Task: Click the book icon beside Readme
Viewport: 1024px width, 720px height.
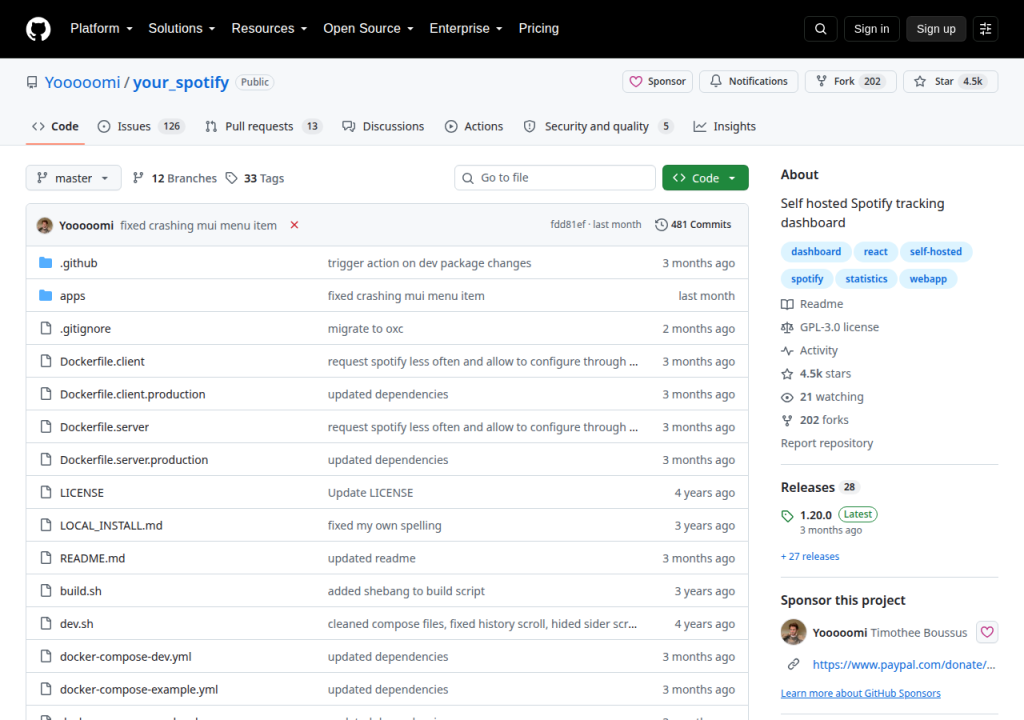Action: pyautogui.click(x=787, y=304)
